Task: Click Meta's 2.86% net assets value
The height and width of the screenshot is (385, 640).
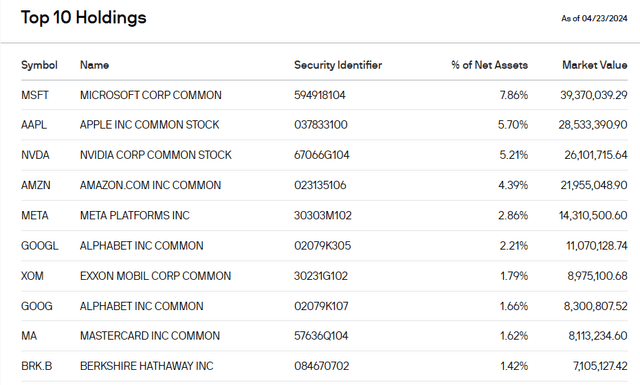Action: click(x=513, y=215)
